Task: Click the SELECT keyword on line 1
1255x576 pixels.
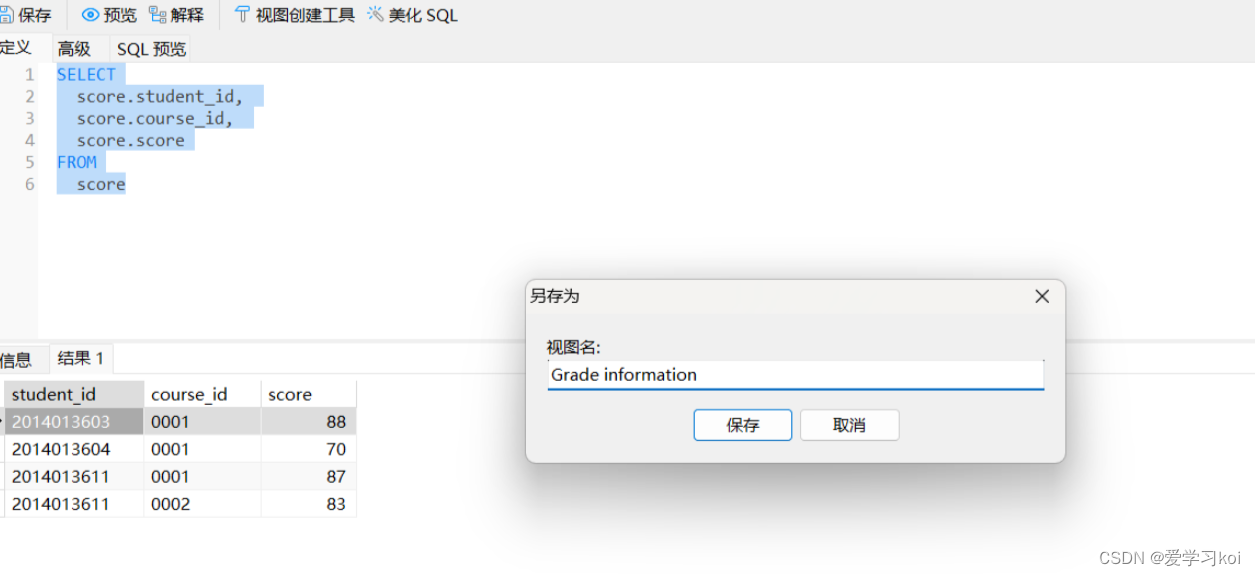Action: click(86, 74)
